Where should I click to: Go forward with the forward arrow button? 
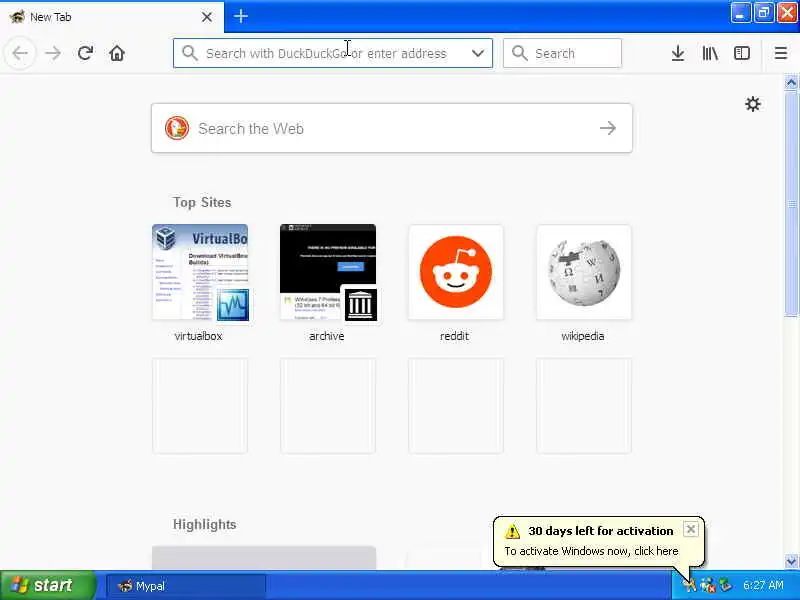[x=53, y=53]
